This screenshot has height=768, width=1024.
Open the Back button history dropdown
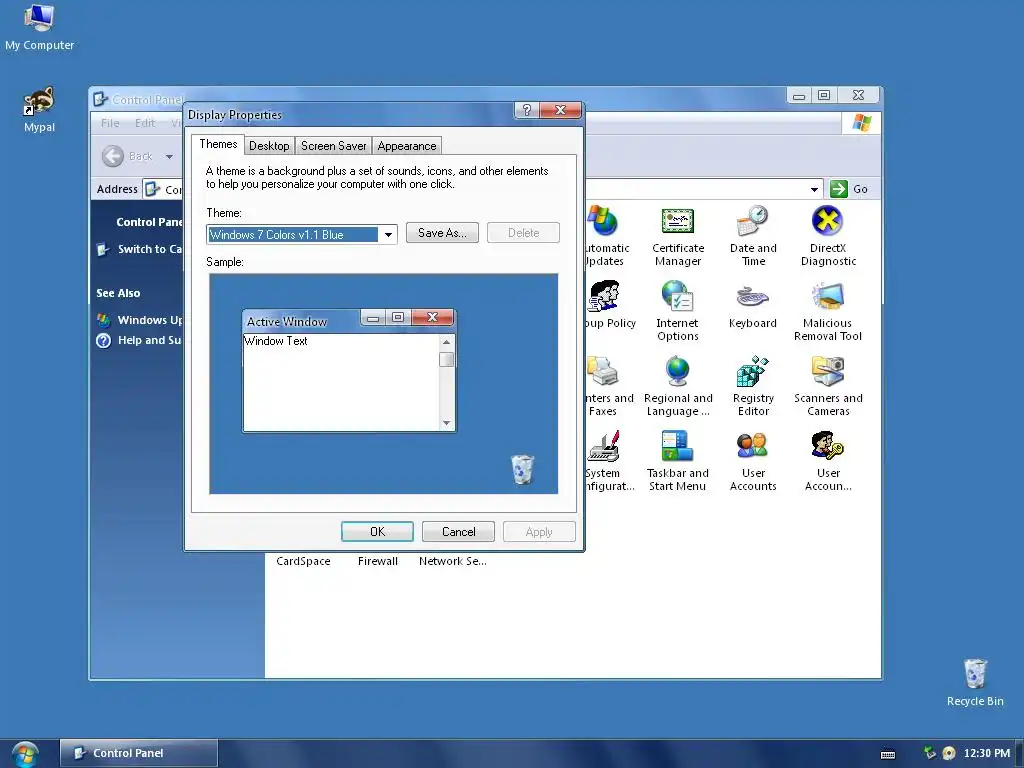pyautogui.click(x=169, y=157)
